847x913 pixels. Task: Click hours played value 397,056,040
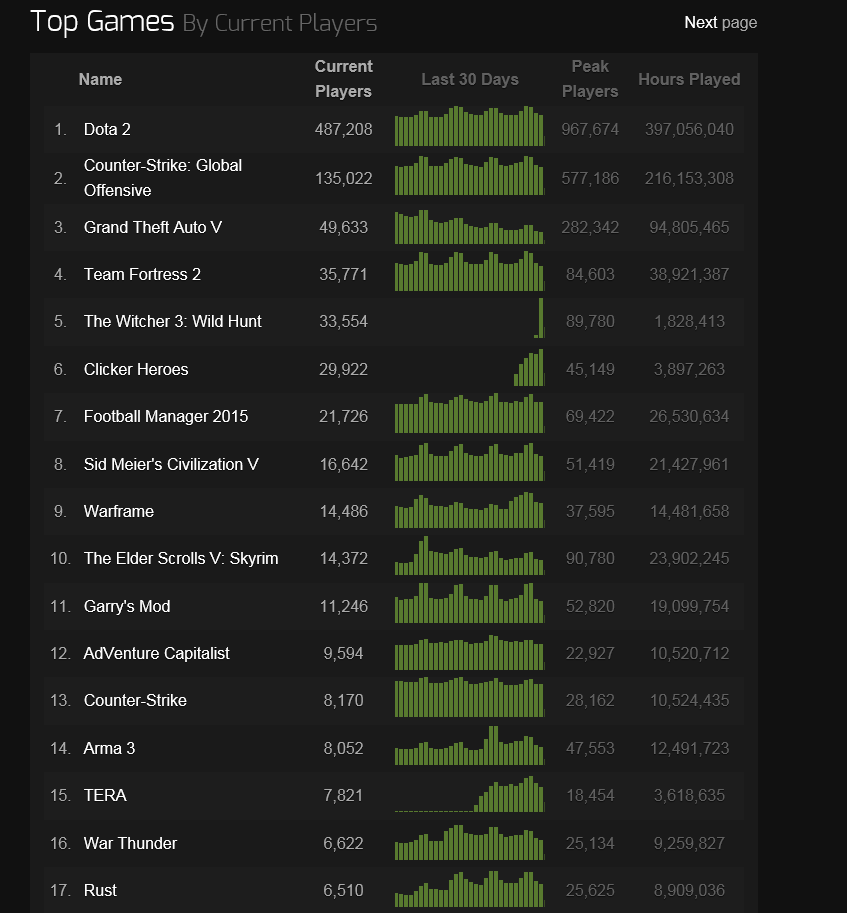(689, 129)
